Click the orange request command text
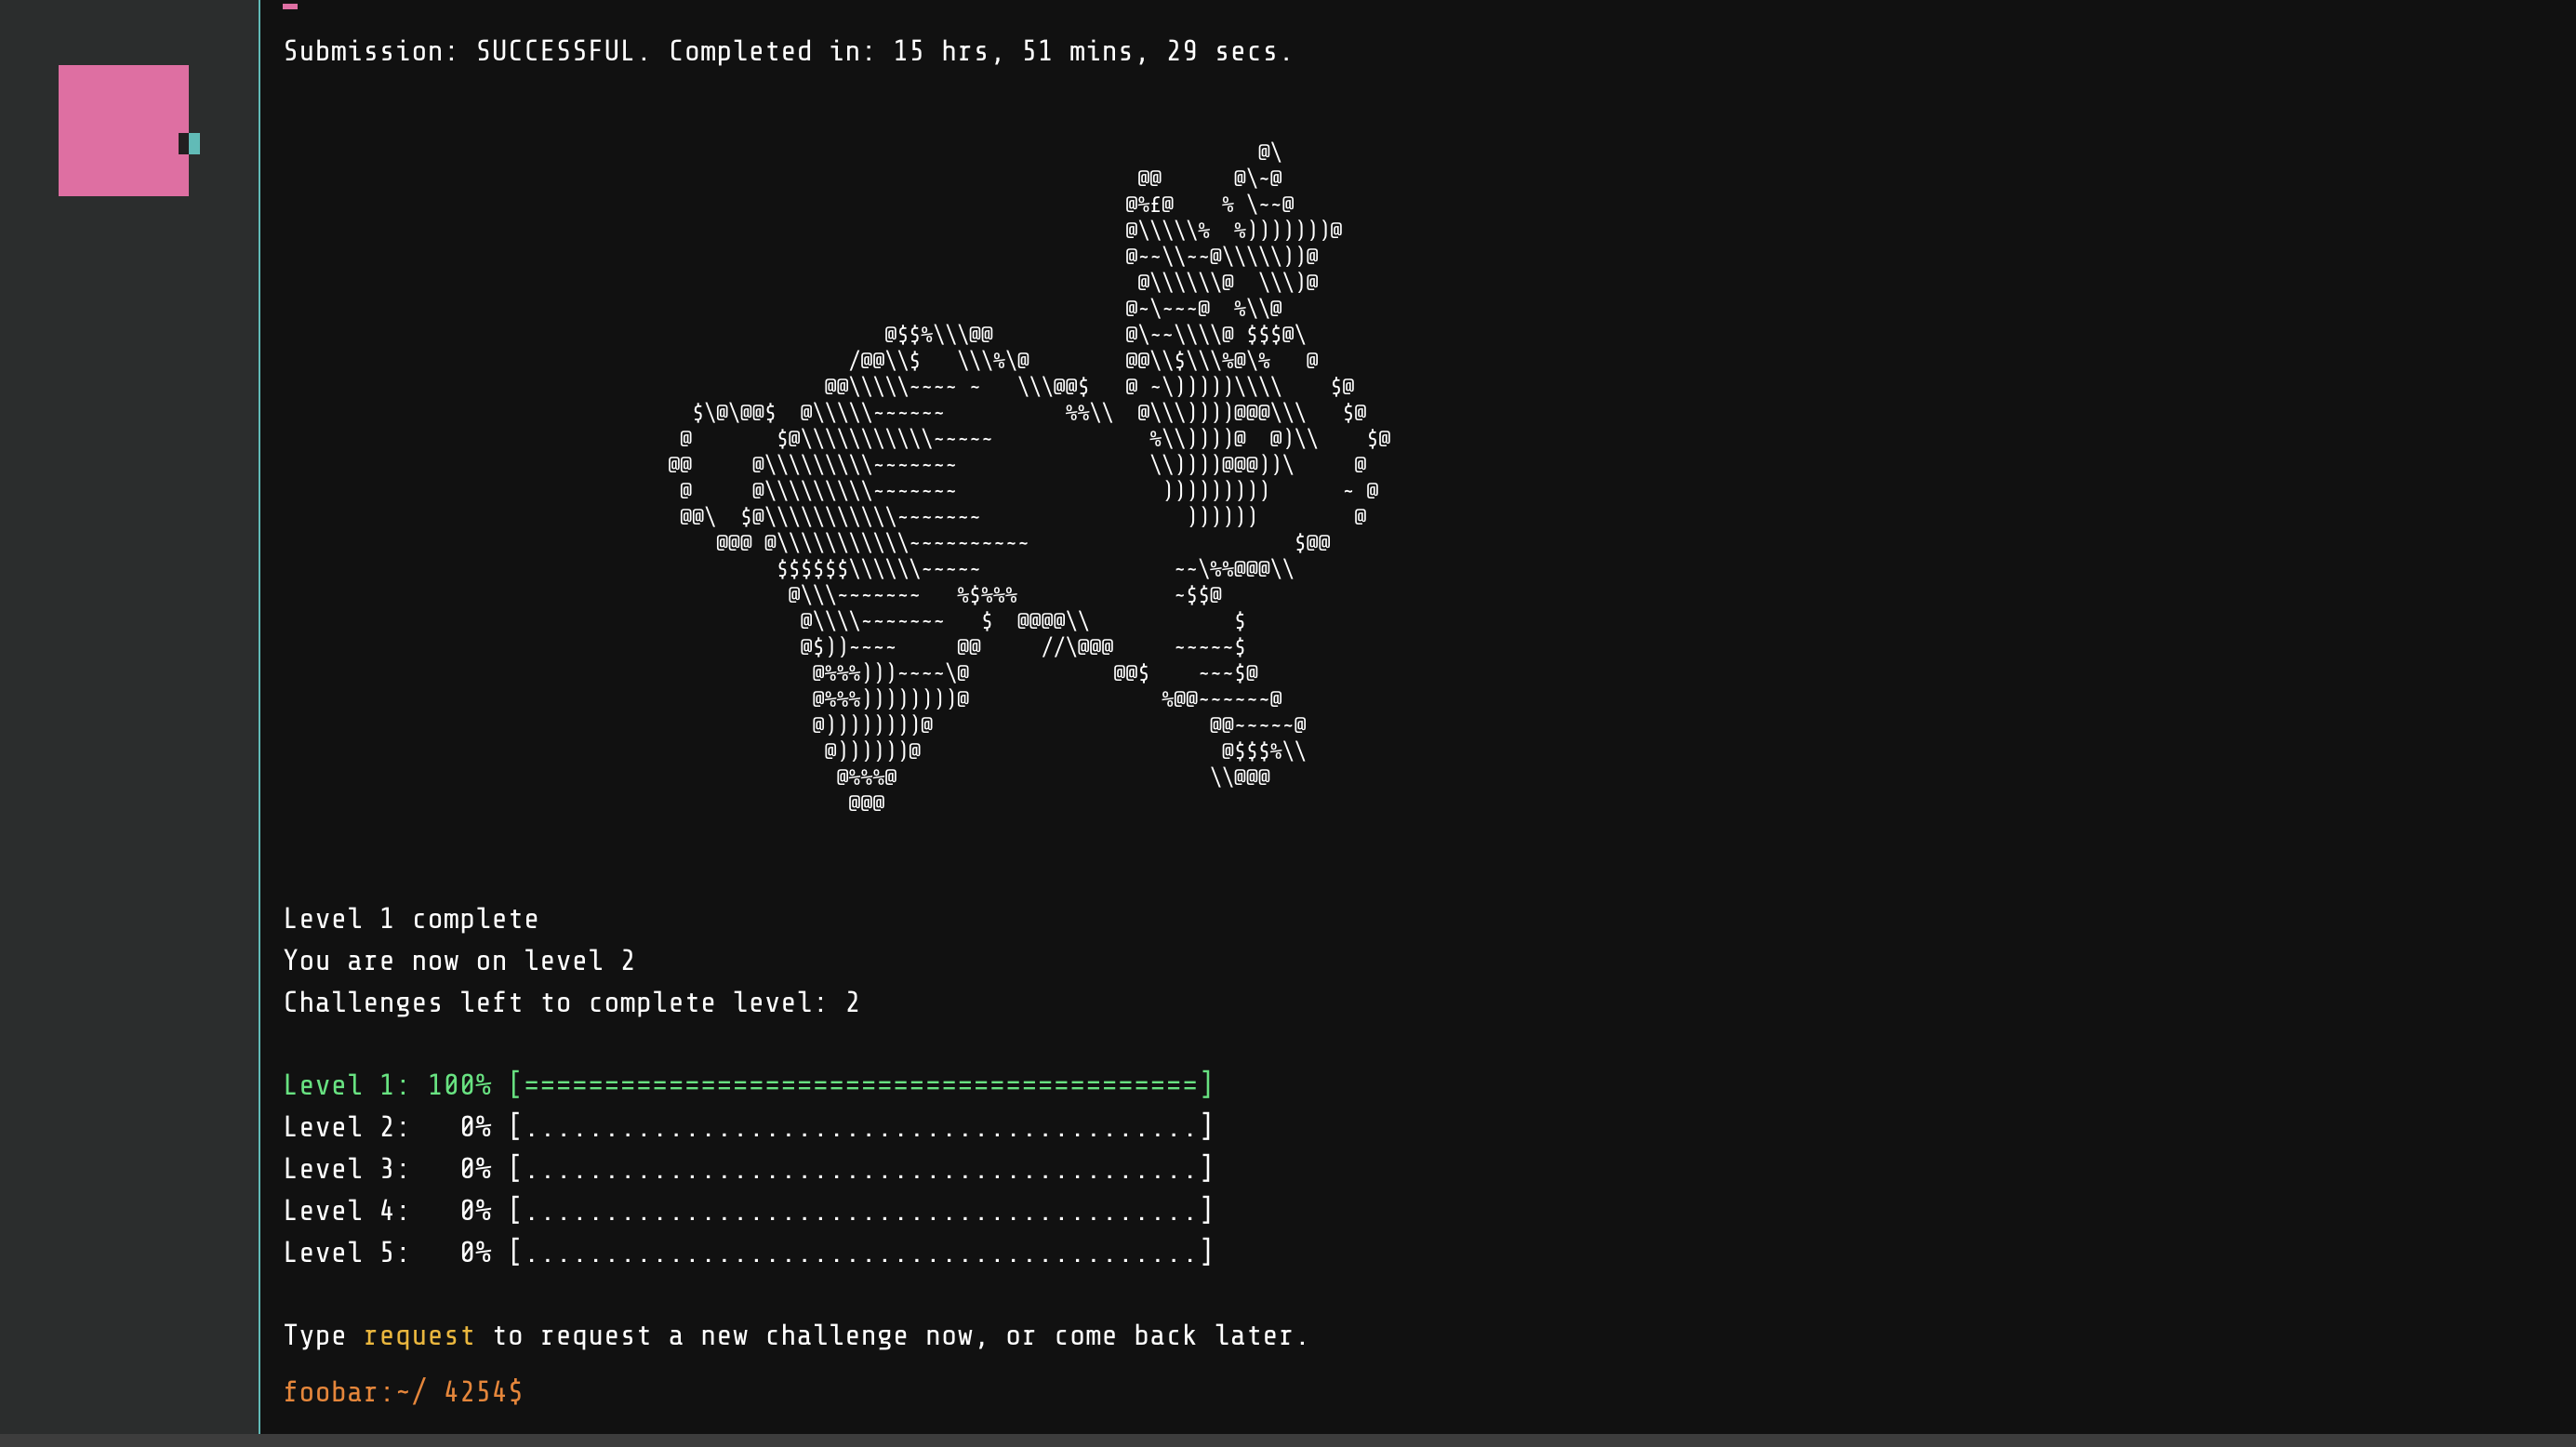The width and height of the screenshot is (2576, 1447). tap(420, 1335)
